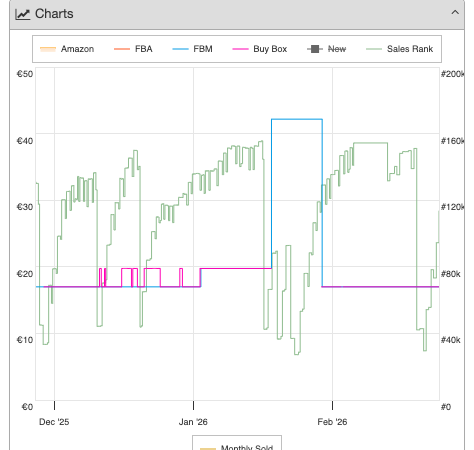This screenshot has height=450, width=474.
Task: Collapse the Charts panel with the chevron
Action: [x=455, y=13]
